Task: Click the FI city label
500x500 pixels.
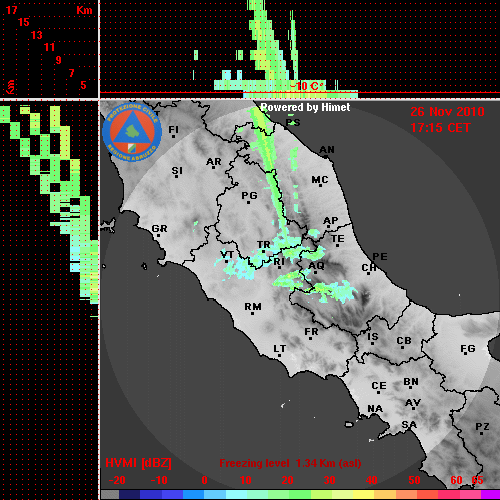Action: [x=174, y=129]
